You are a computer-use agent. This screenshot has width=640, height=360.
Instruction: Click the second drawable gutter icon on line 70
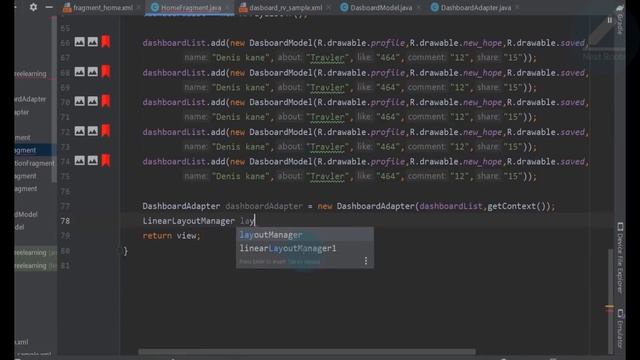93,101
